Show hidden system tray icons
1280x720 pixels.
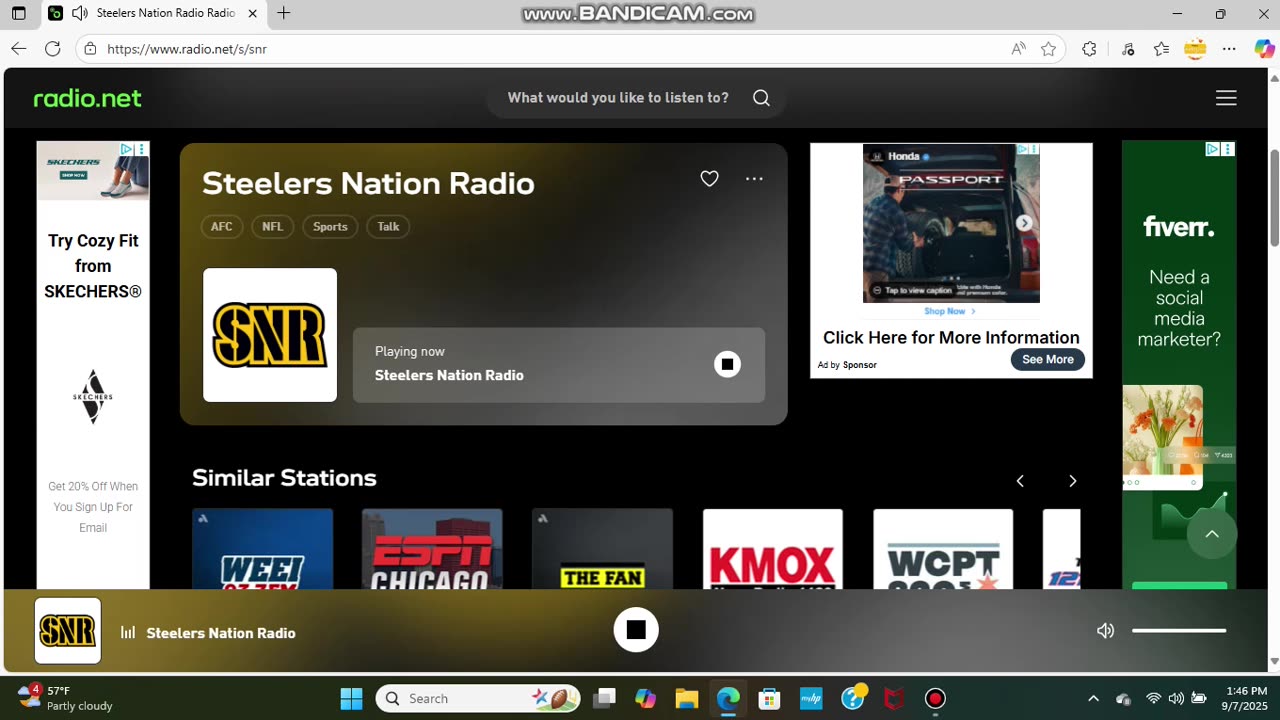coord(1093,698)
